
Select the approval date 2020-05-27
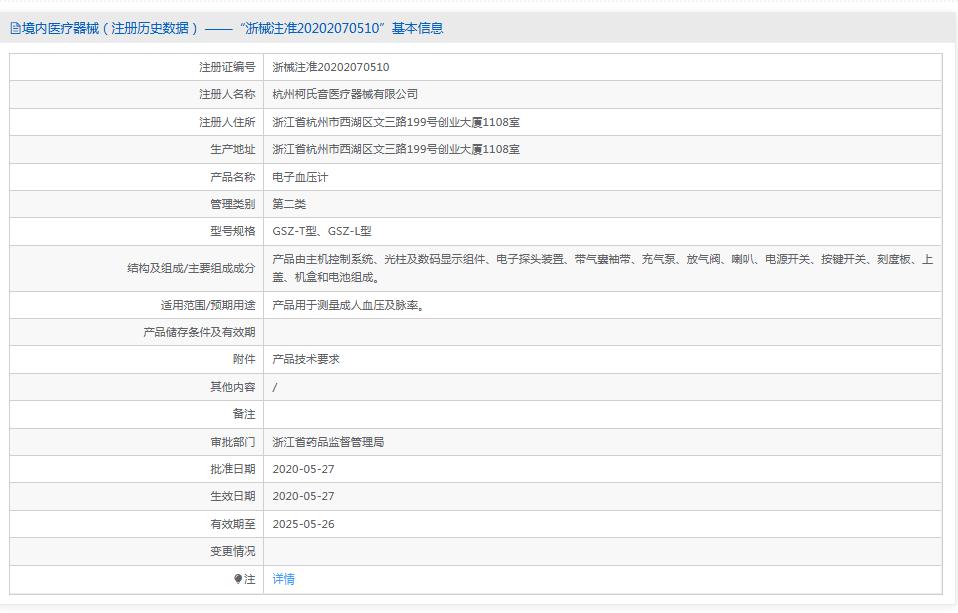(x=302, y=468)
